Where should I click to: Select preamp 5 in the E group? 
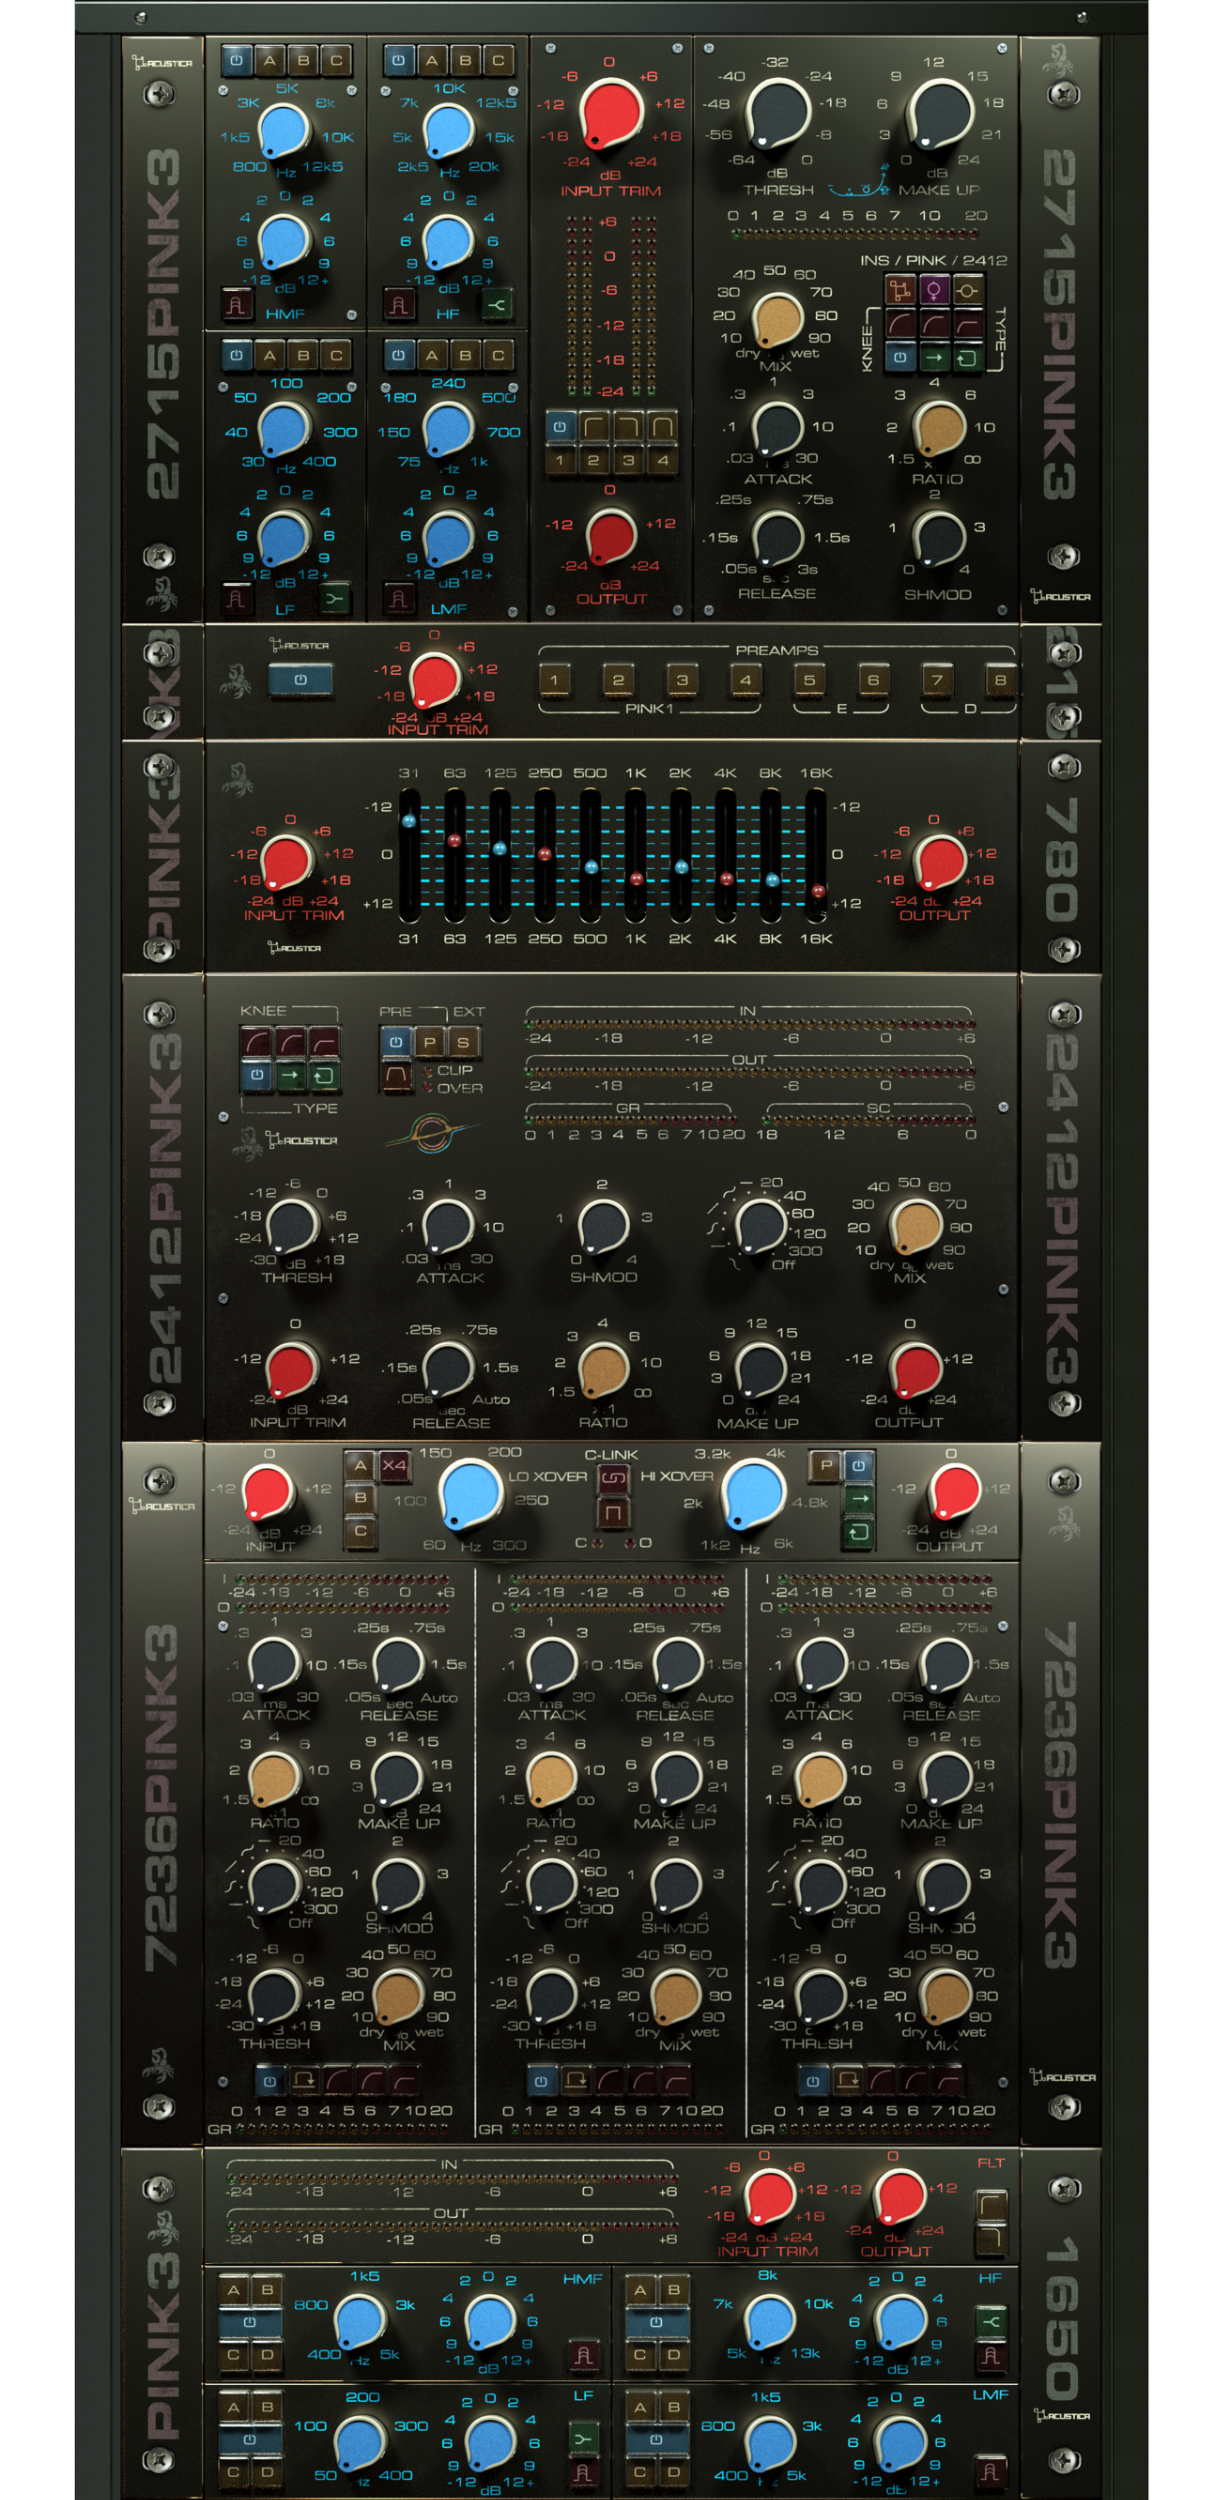[809, 680]
